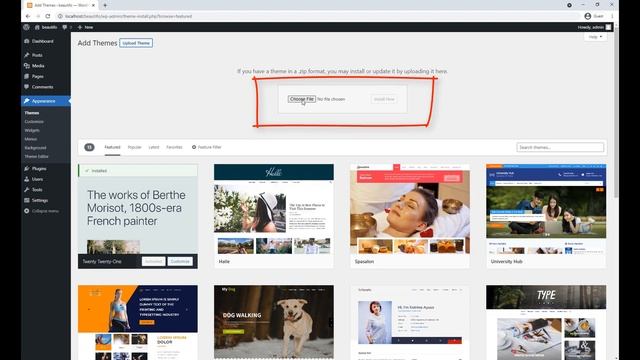The height and width of the screenshot is (360, 640).
Task: Collapse the admin menu
Action: (41, 211)
